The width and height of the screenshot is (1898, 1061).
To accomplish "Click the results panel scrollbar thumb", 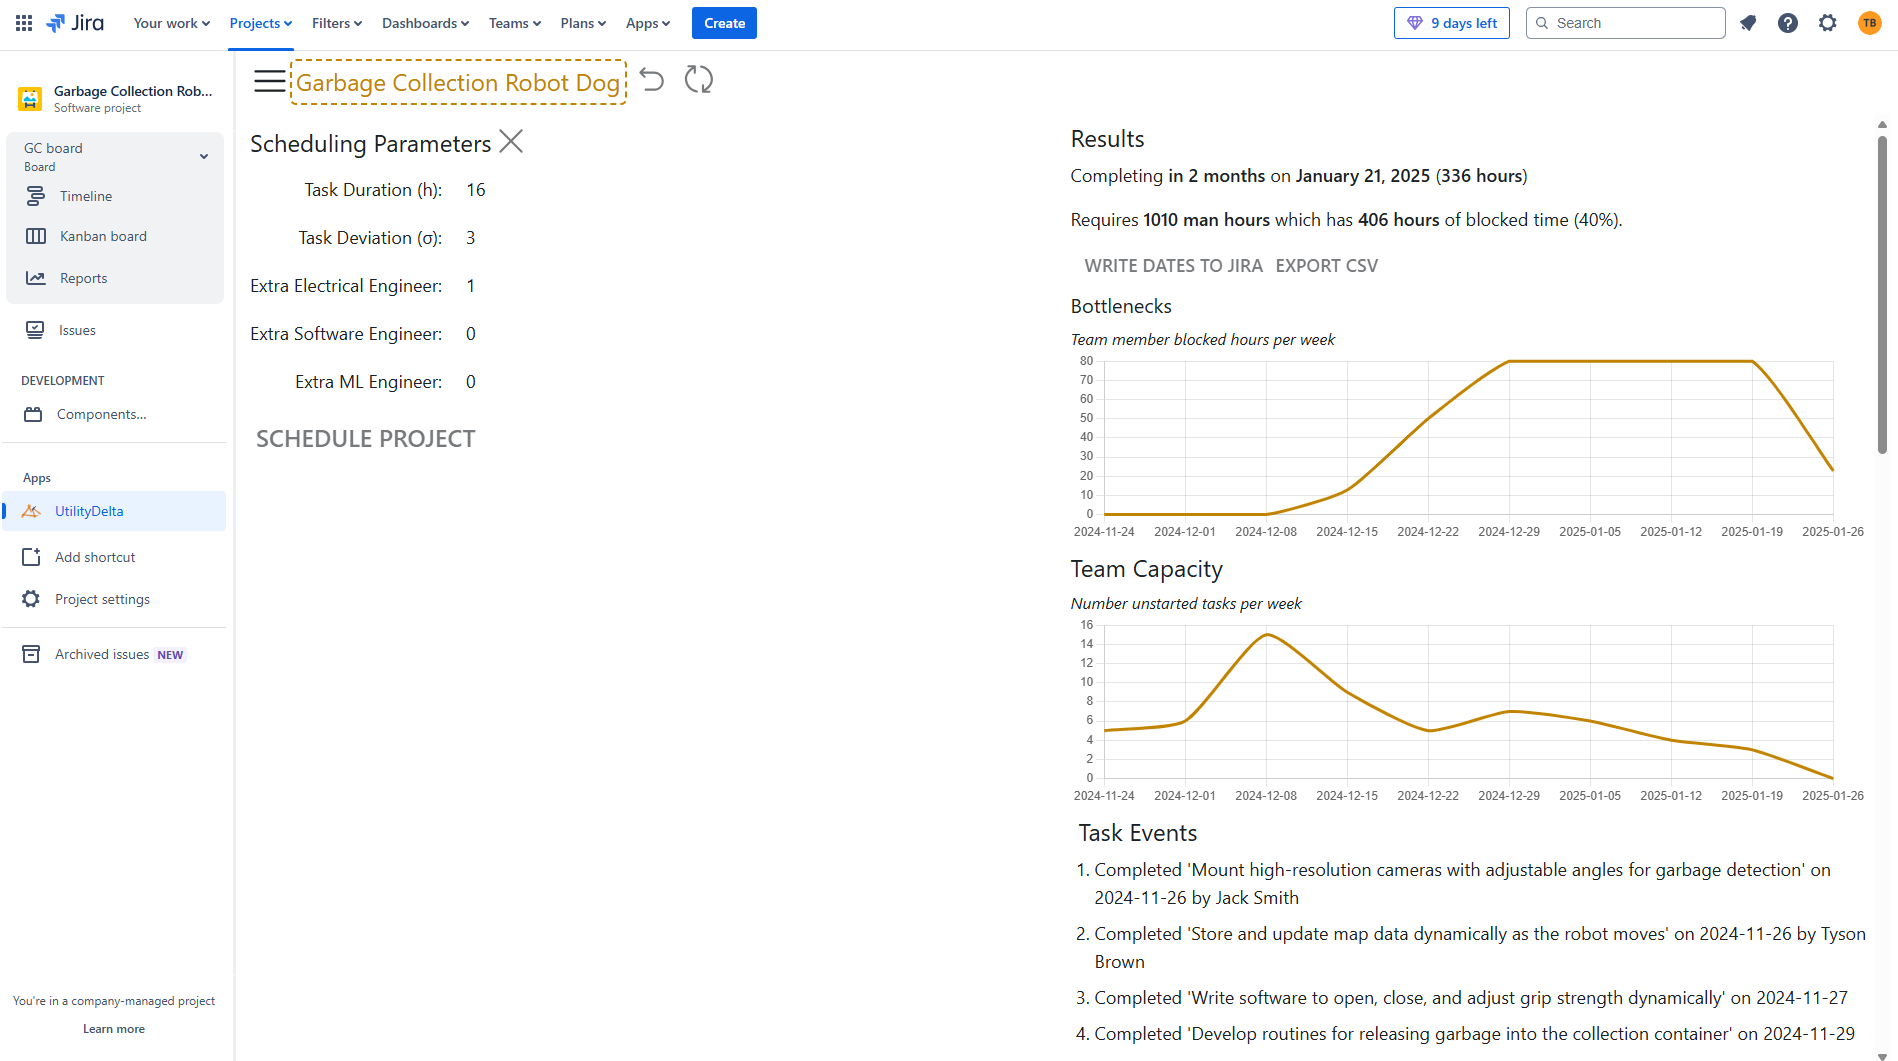I will point(1882,295).
